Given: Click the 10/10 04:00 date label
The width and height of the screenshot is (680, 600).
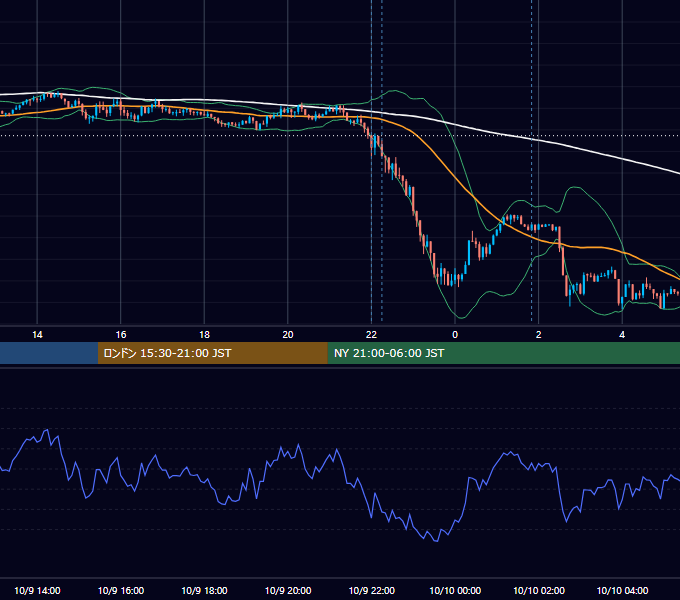Looking at the screenshot, I should [x=622, y=590].
